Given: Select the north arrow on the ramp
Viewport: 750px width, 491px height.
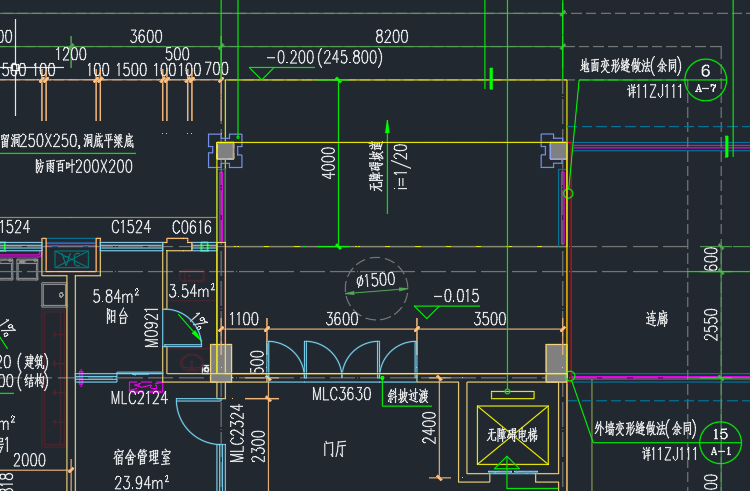Looking at the screenshot, I should (x=387, y=166).
